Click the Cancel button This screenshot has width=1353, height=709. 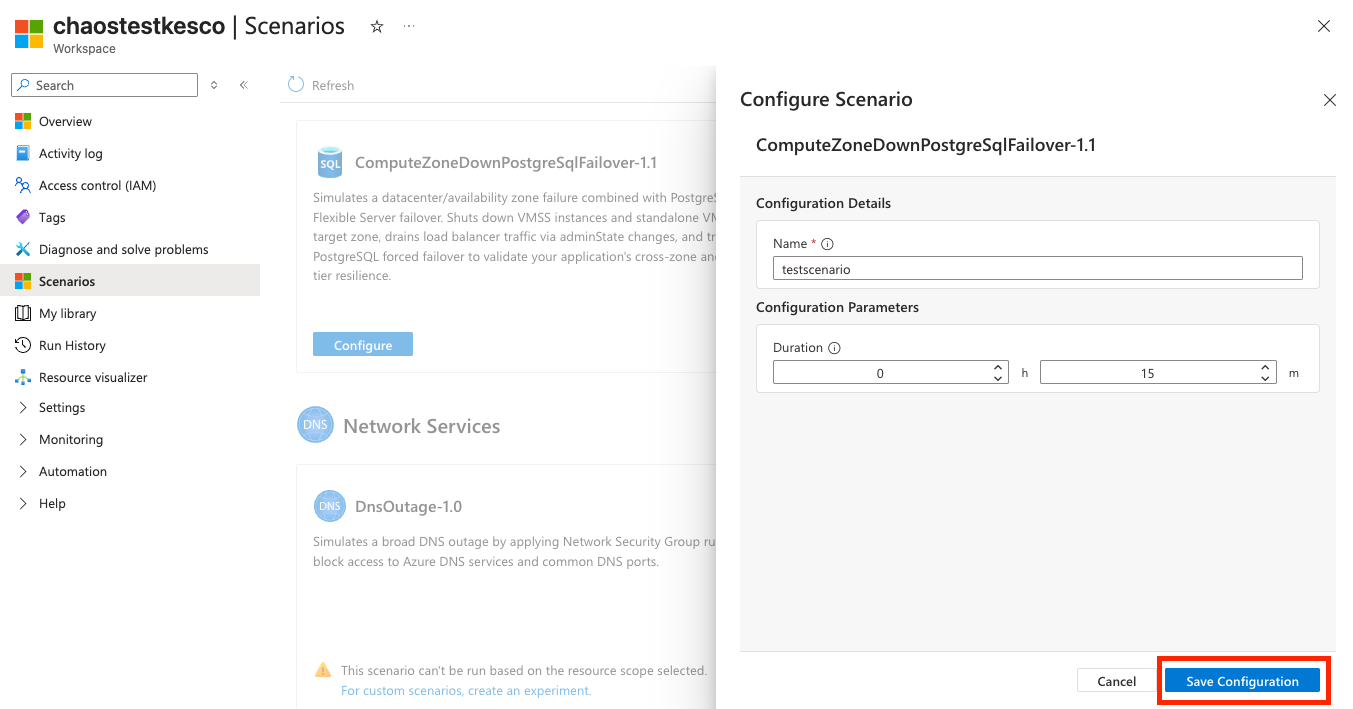(1116, 681)
